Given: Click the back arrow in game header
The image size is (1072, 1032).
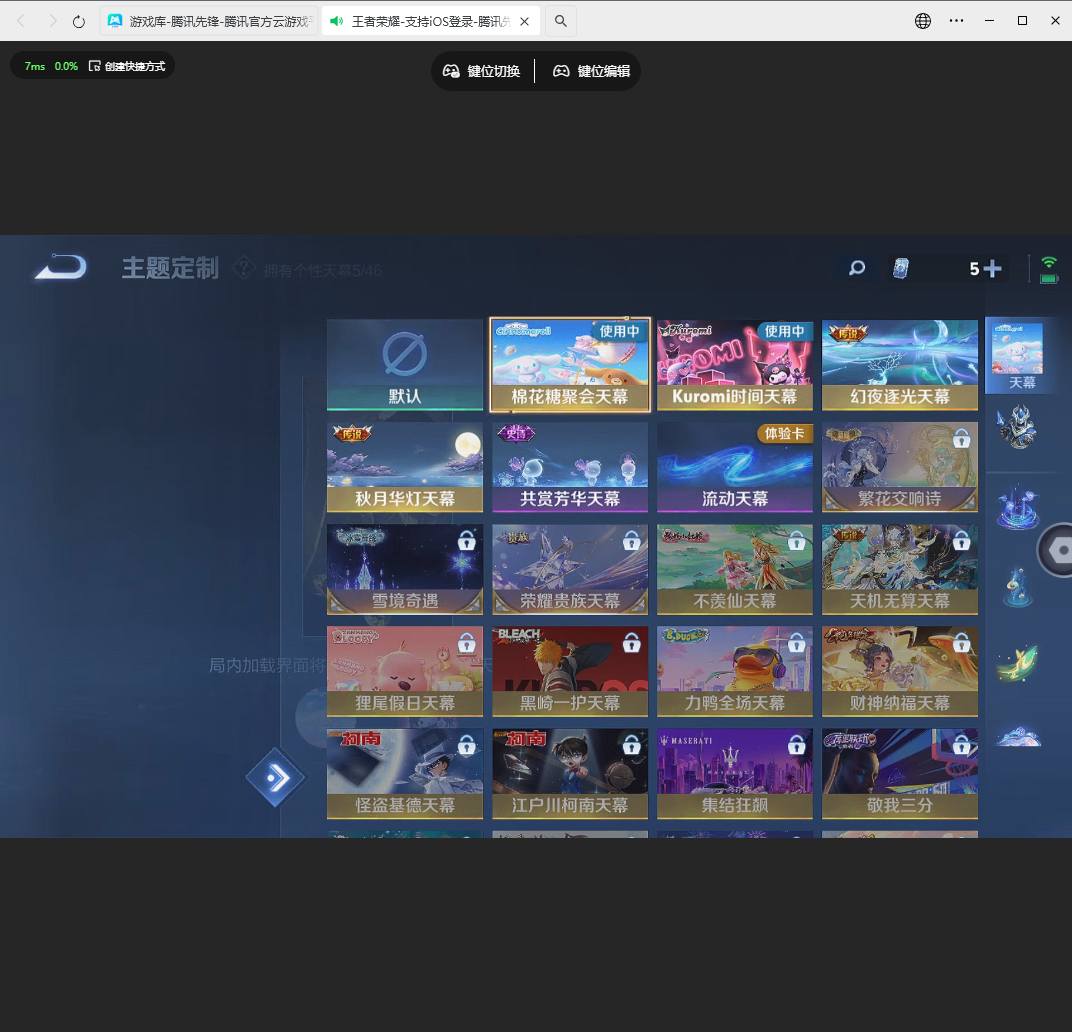Looking at the screenshot, I should 60,268.
